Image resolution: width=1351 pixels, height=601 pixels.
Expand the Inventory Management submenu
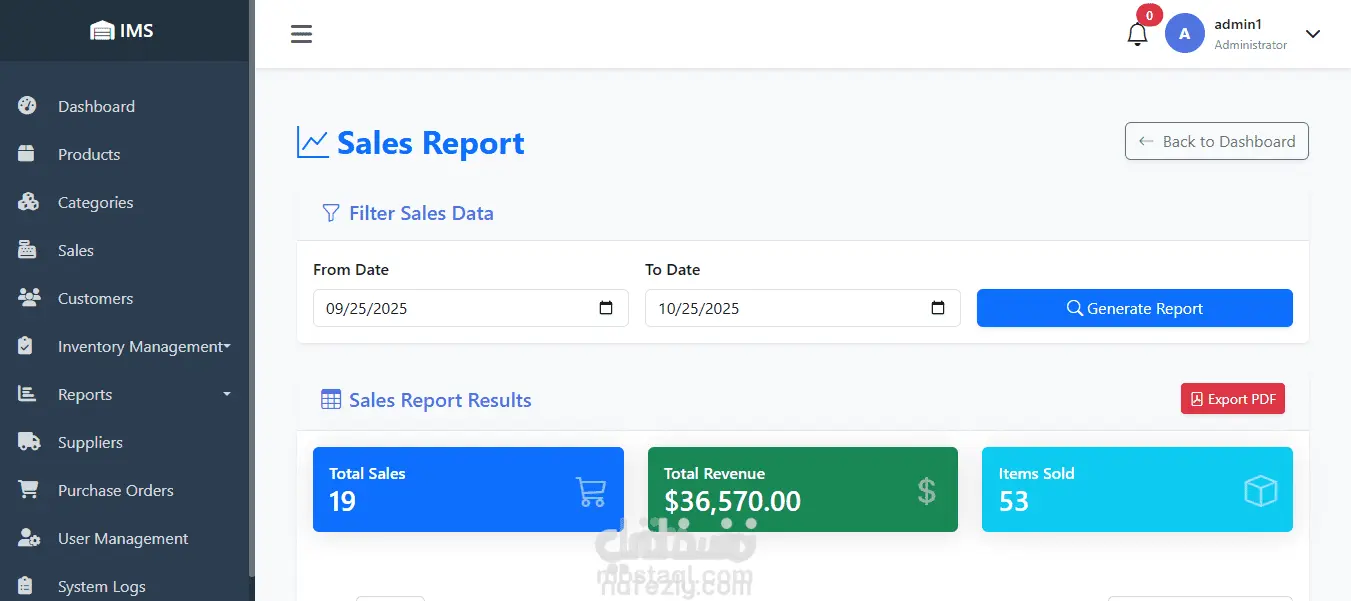[x=227, y=346]
